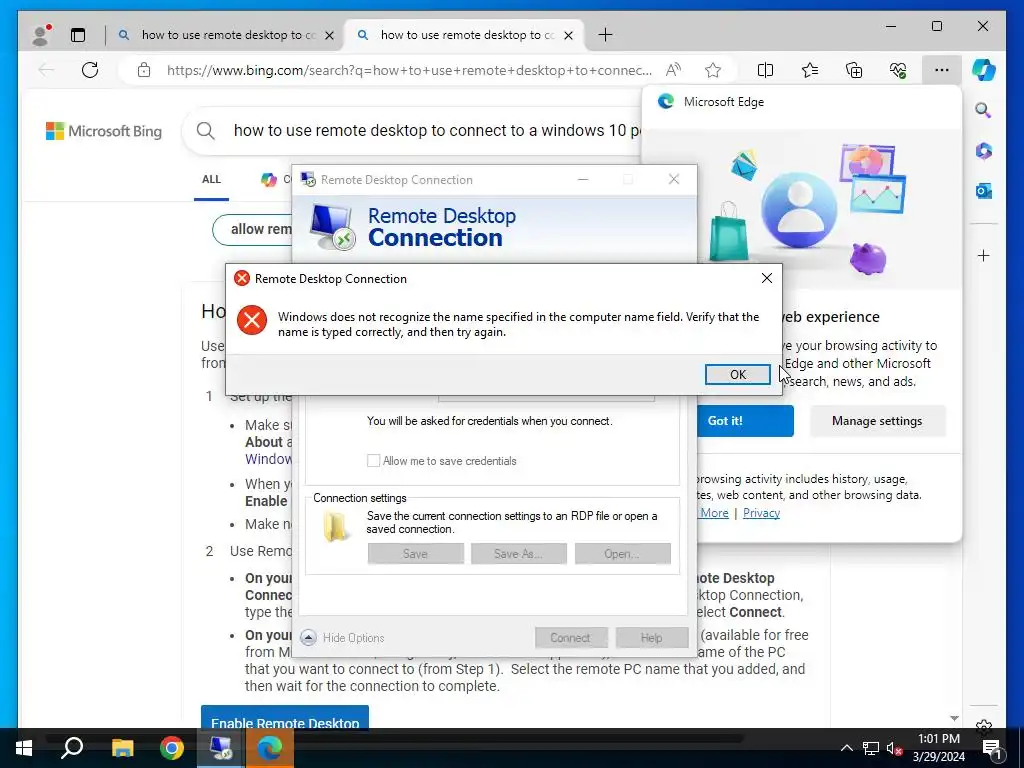Click the Edge address bar URL
This screenshot has height=768, width=1024.
coord(409,70)
